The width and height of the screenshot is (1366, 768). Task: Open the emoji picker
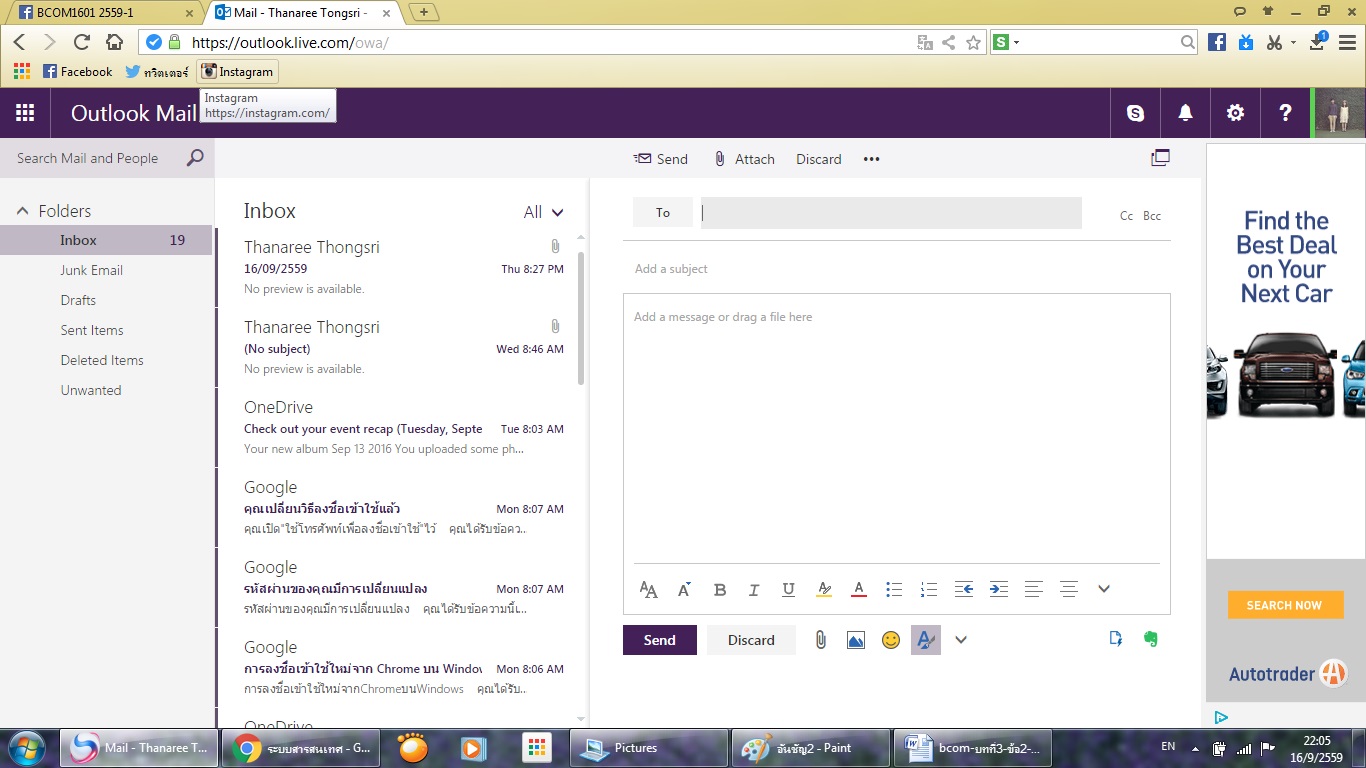pyautogui.click(x=891, y=640)
